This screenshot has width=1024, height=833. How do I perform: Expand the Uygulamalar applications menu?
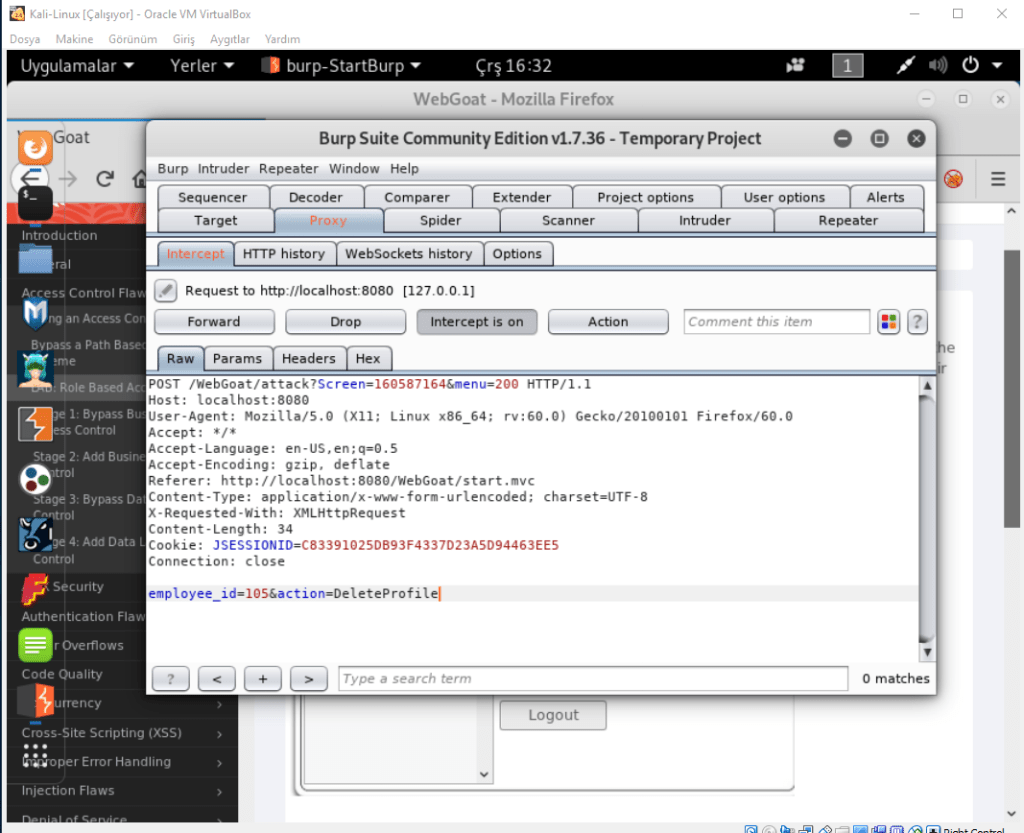(x=77, y=66)
